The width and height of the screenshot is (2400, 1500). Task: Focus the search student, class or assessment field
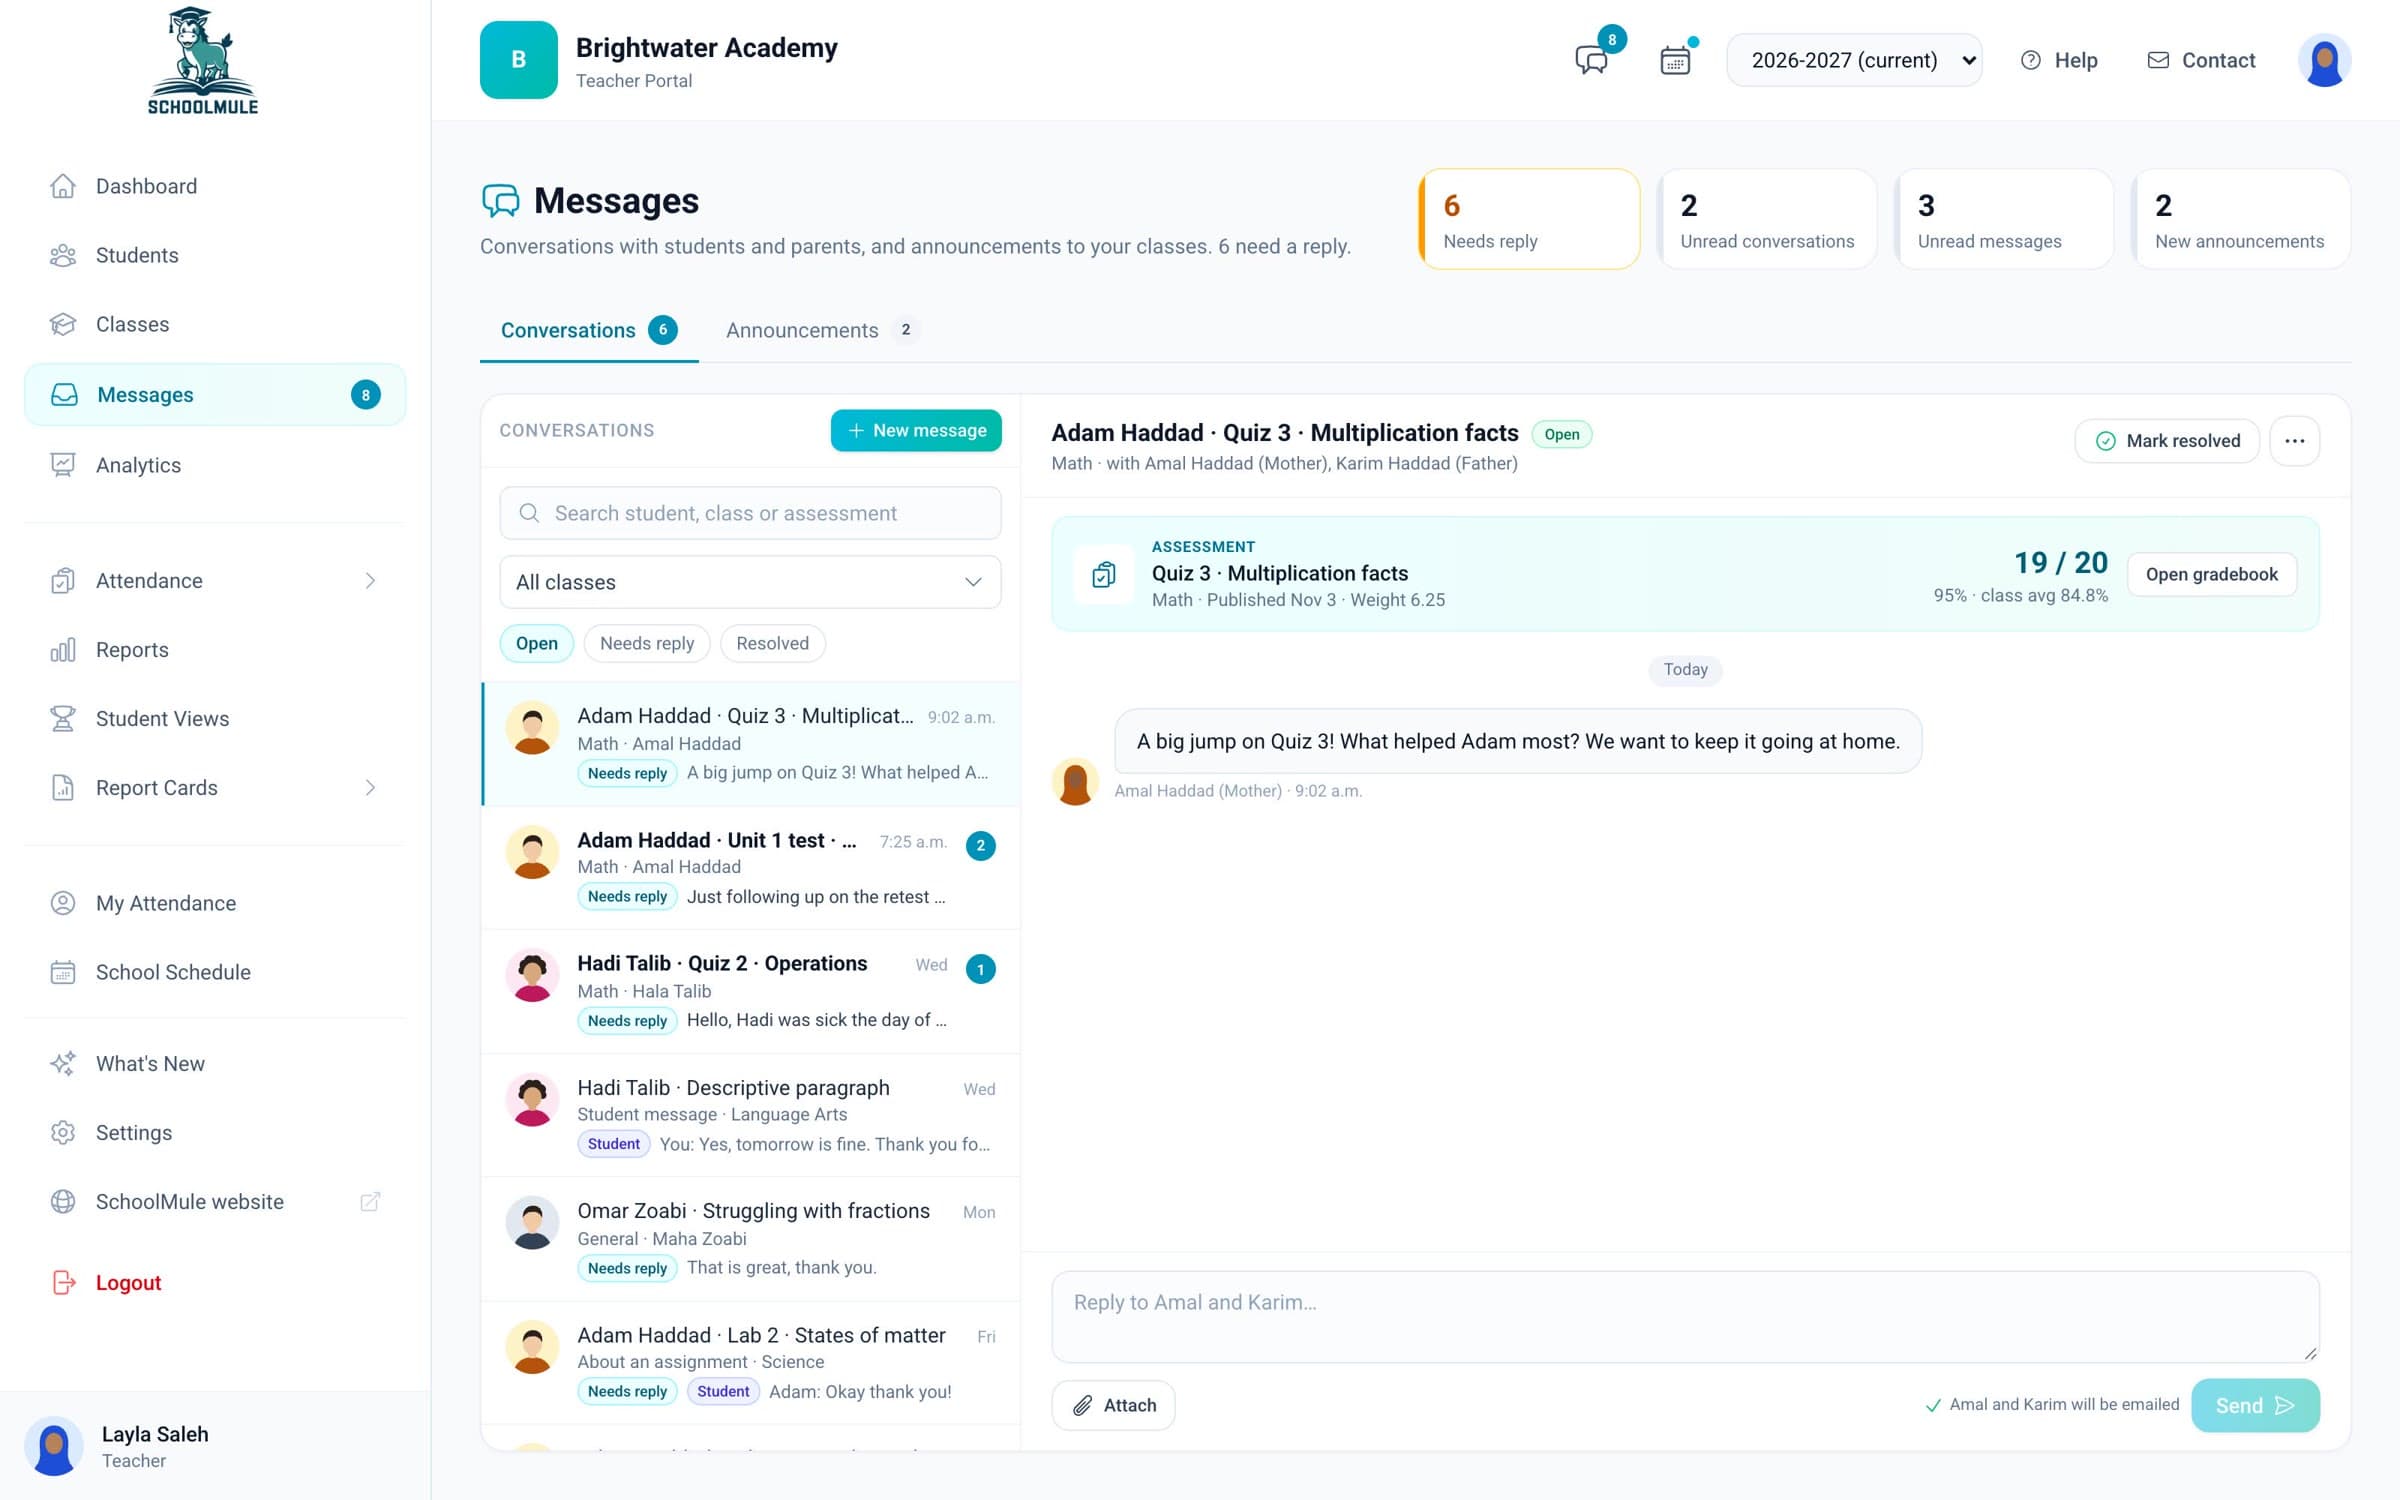[x=750, y=513]
